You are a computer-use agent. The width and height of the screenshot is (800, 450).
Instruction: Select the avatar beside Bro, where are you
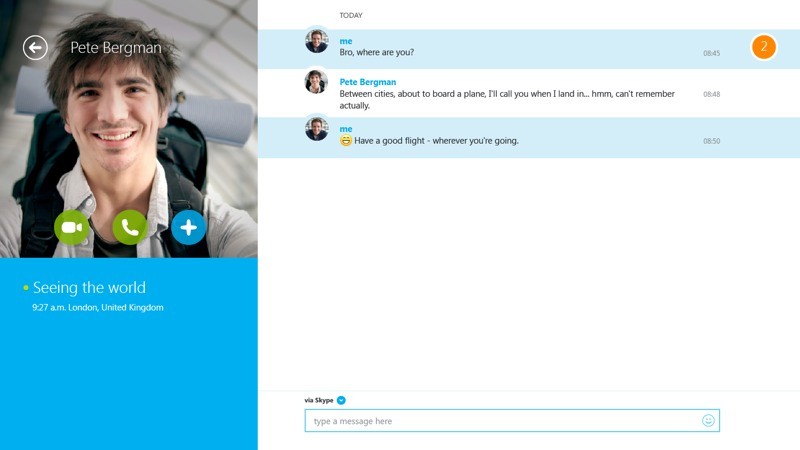tap(317, 41)
